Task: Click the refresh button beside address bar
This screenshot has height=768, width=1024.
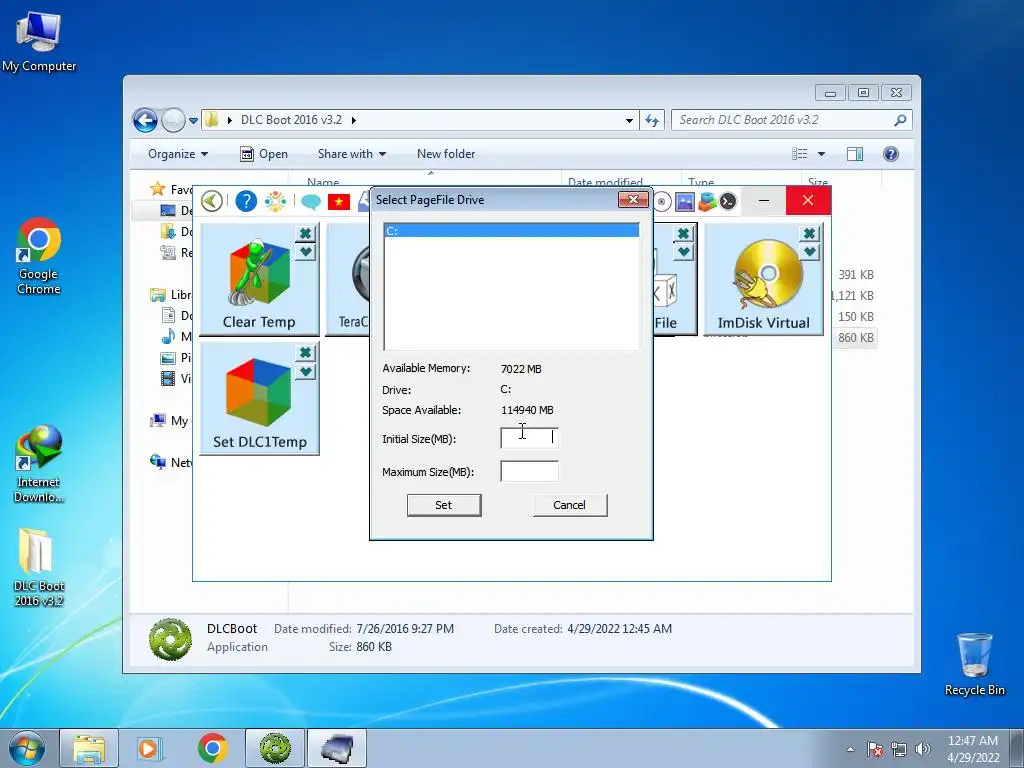Action: (652, 120)
